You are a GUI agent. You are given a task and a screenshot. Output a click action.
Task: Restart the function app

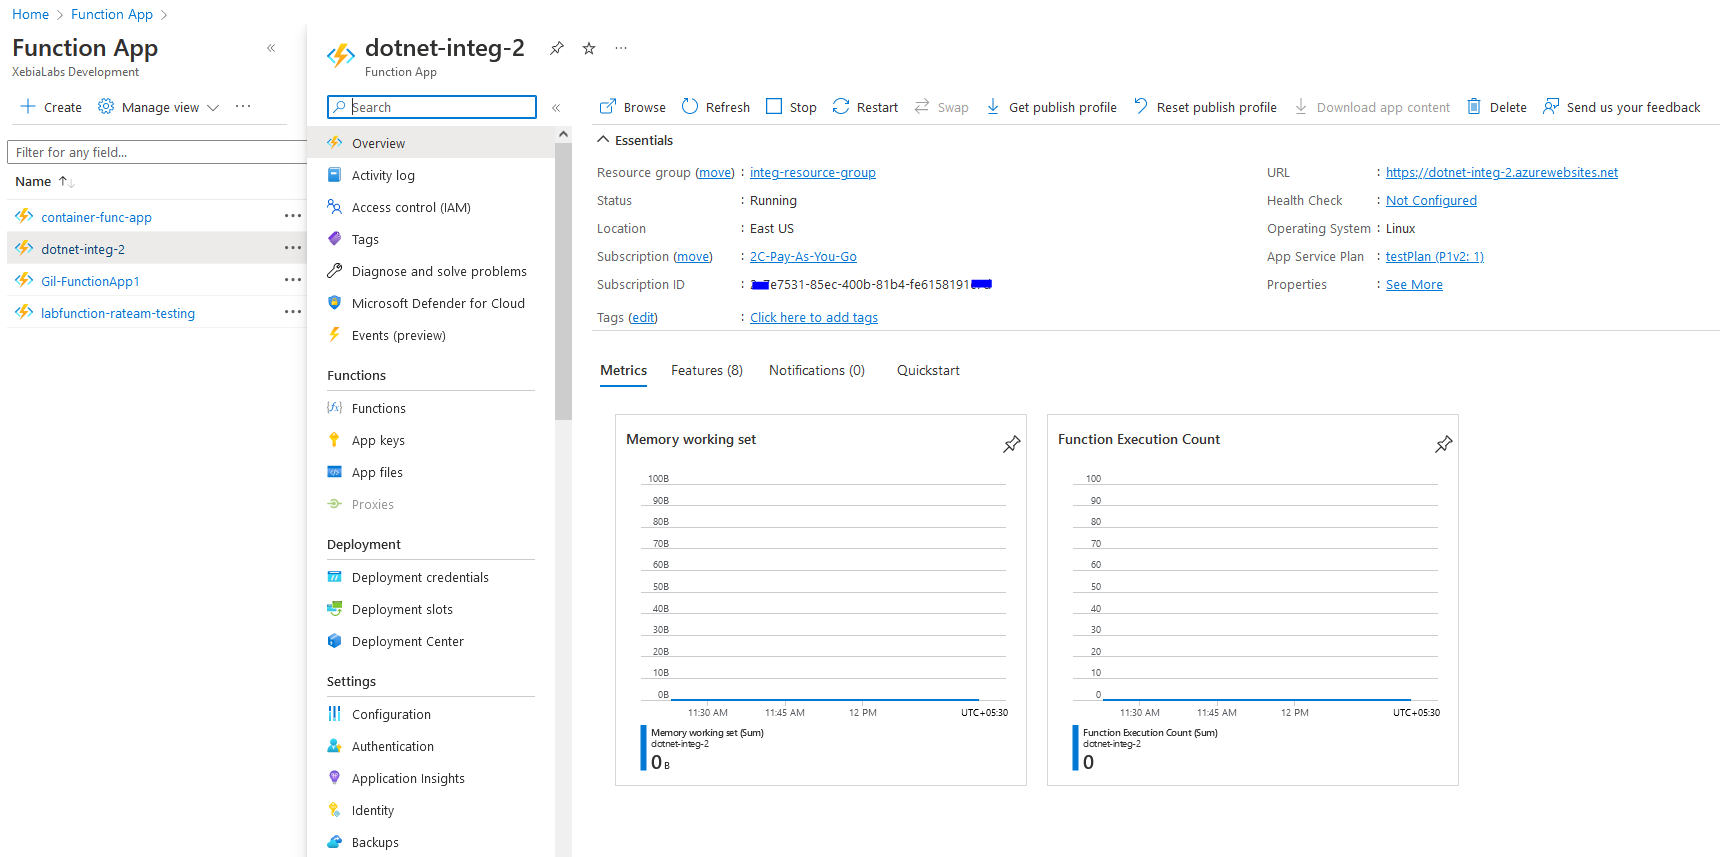865,107
